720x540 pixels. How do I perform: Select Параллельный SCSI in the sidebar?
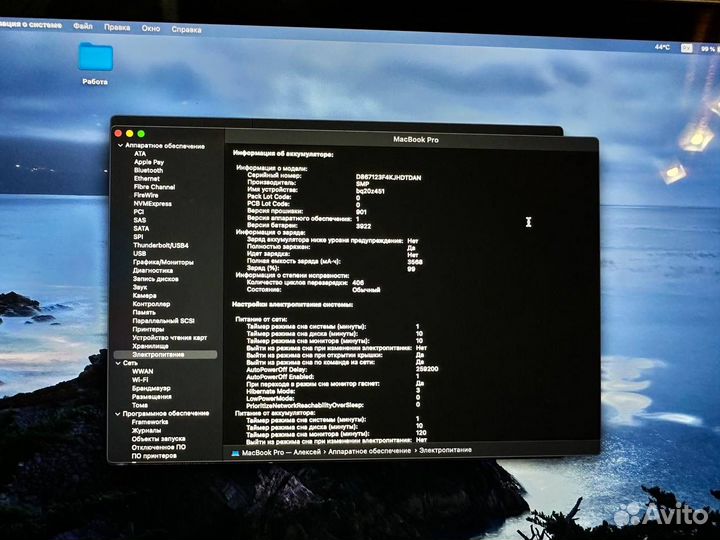(x=163, y=321)
